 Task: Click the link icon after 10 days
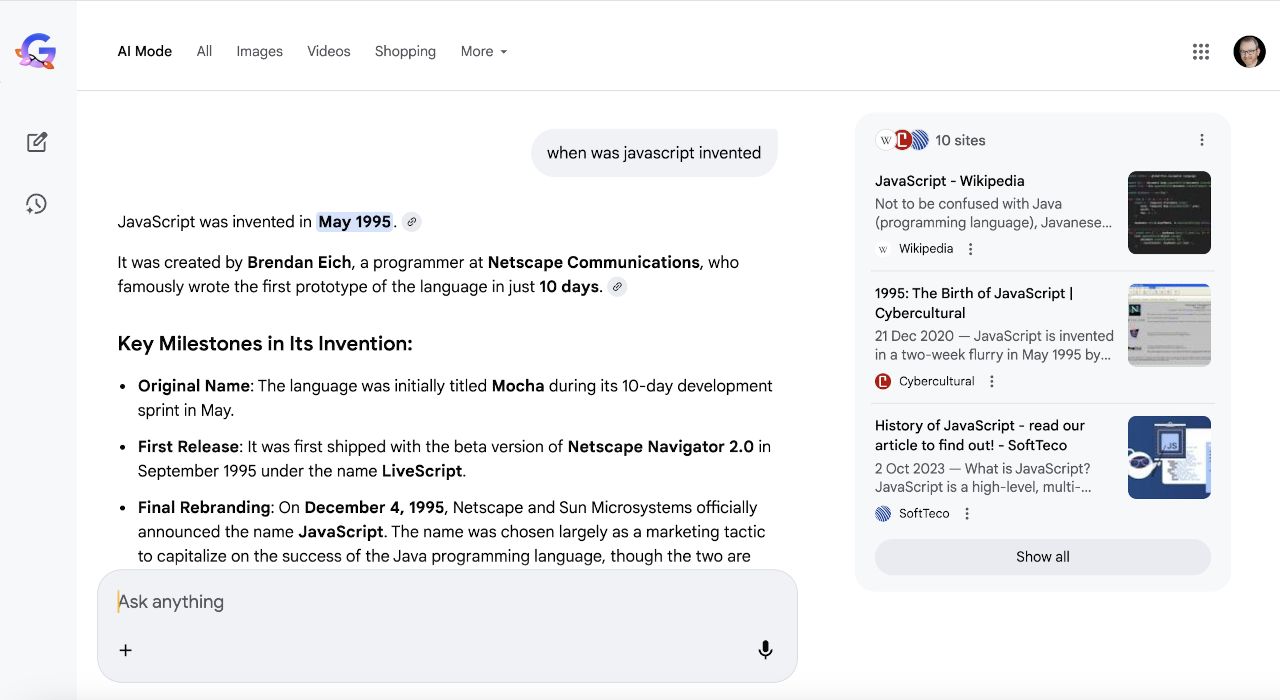pos(617,287)
